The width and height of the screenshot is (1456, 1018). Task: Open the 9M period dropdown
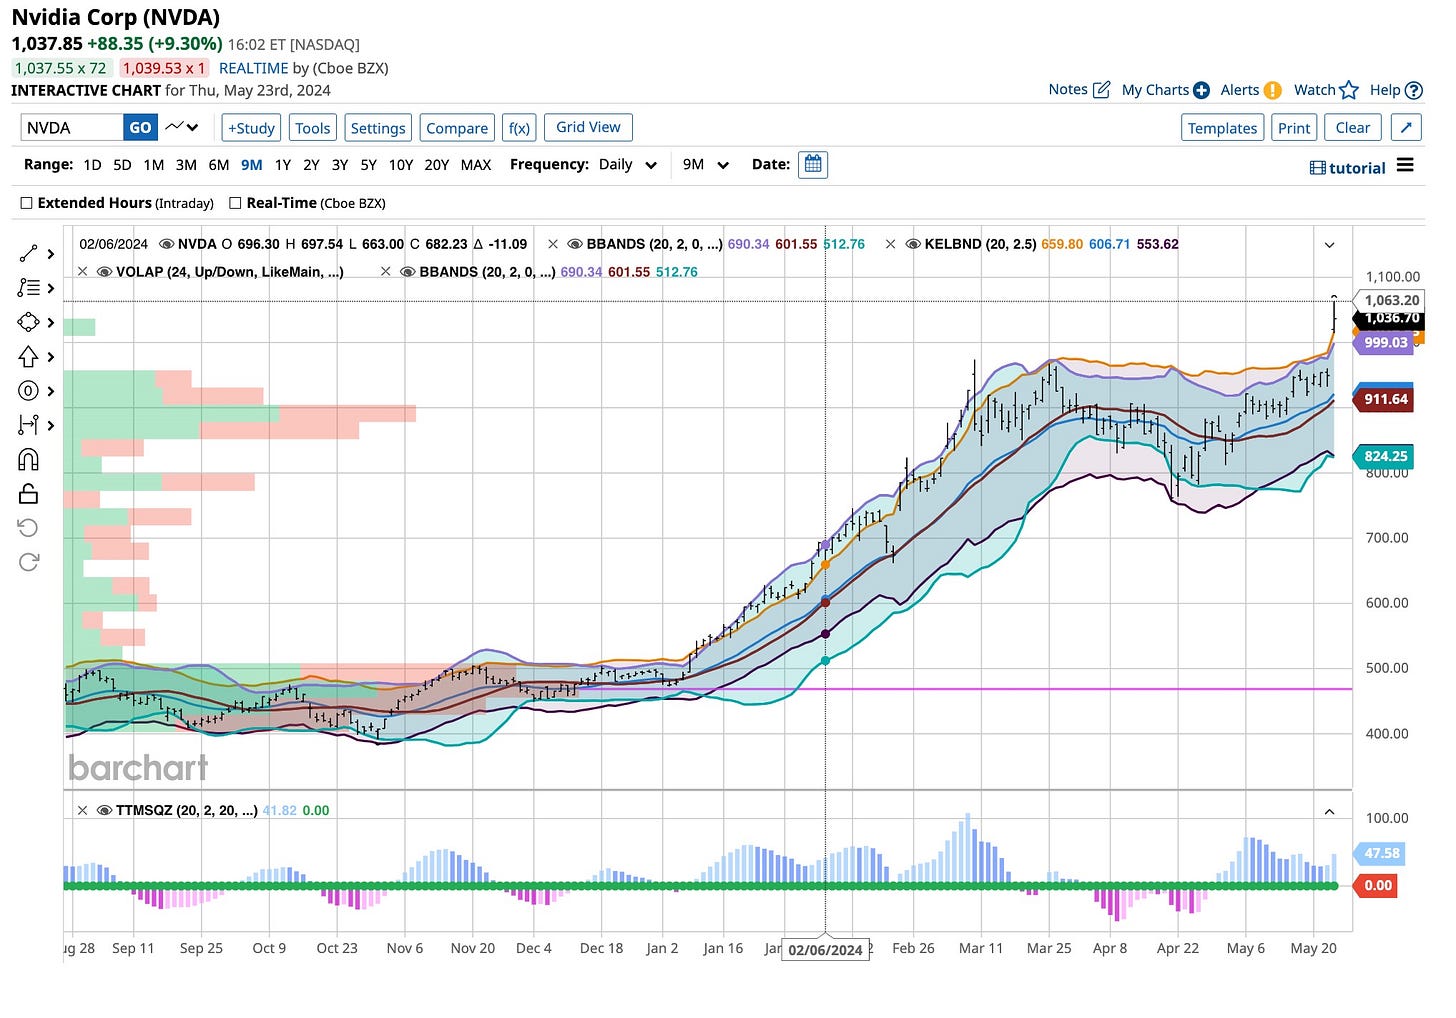tap(706, 165)
